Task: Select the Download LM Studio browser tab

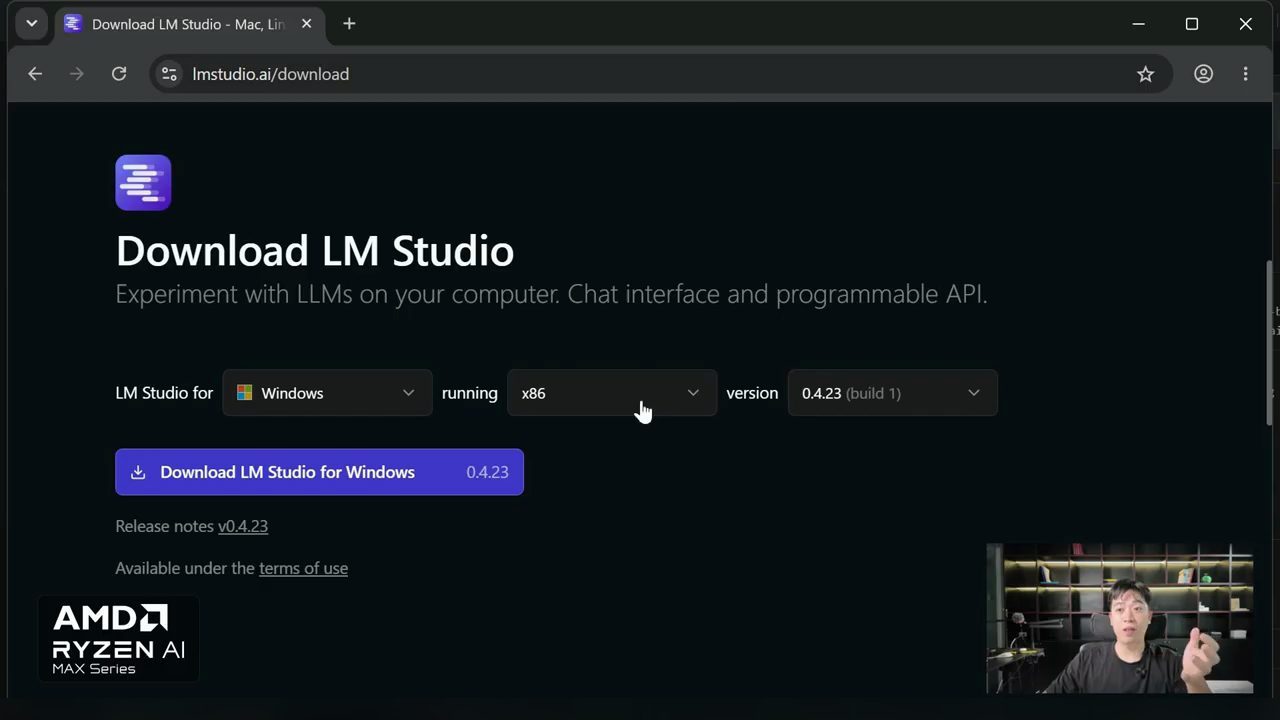Action: pyautogui.click(x=190, y=24)
